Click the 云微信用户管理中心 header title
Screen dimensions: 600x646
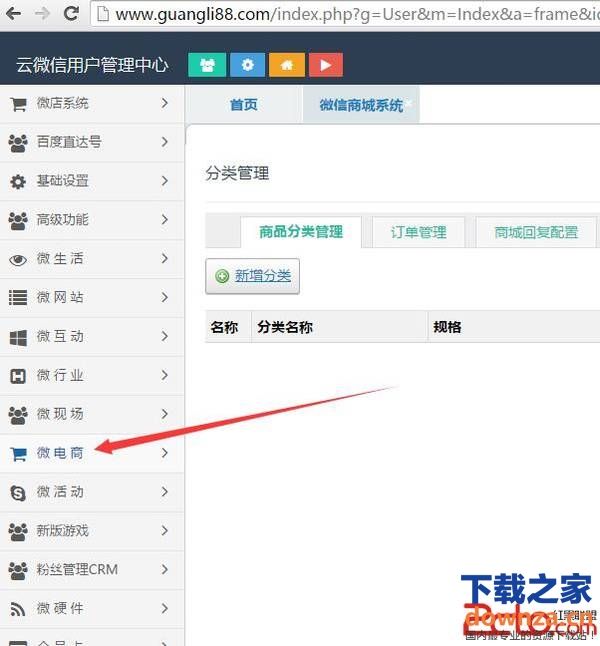pos(92,65)
